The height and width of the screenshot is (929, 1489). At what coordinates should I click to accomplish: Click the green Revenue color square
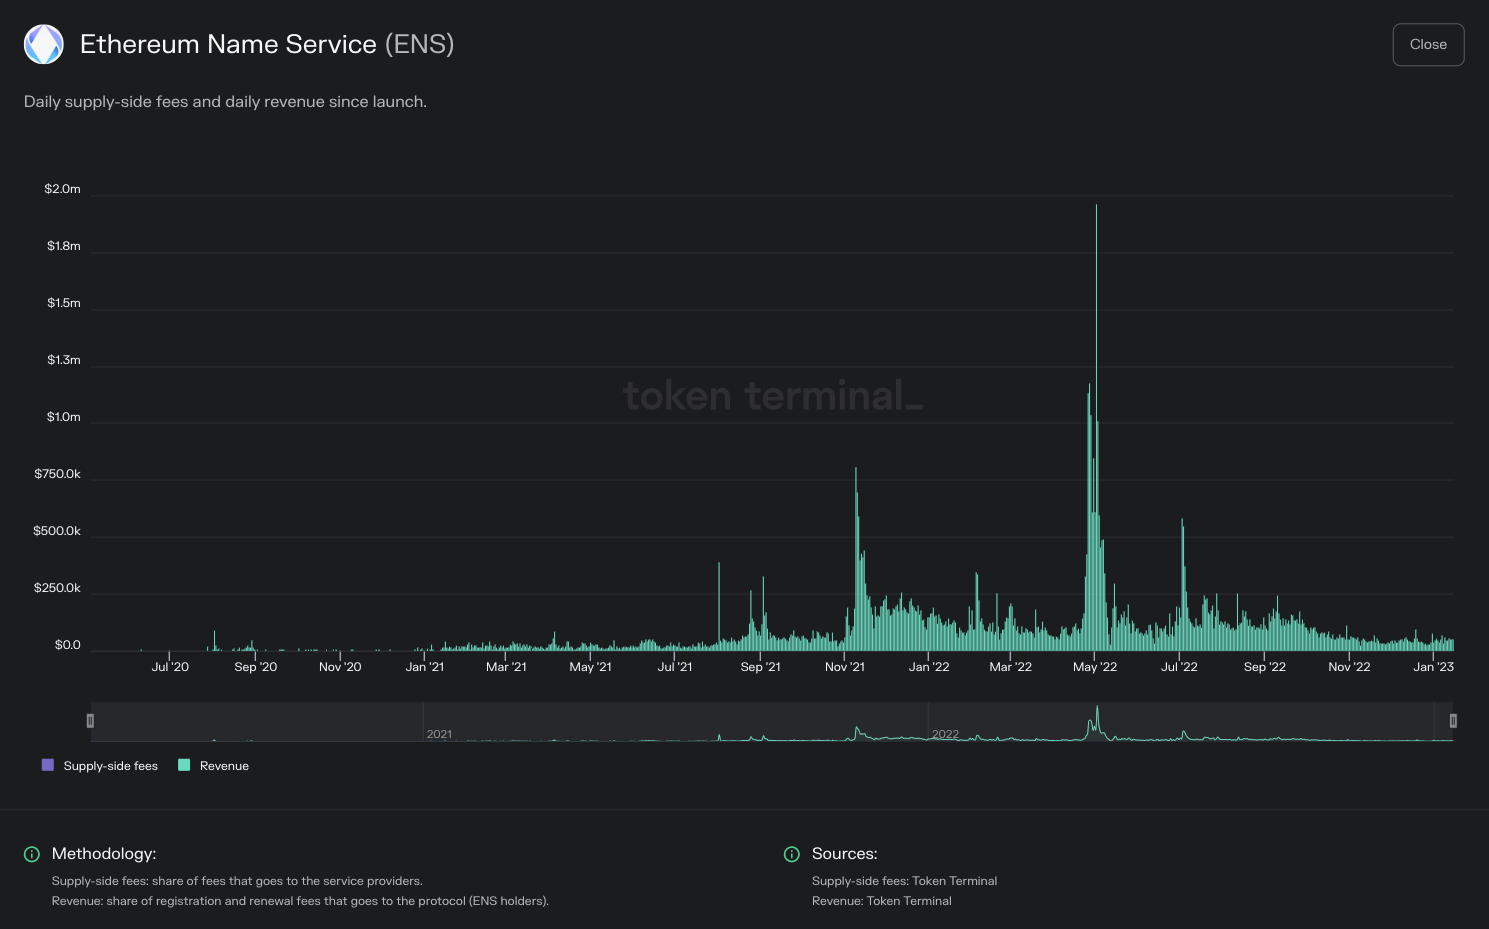pos(183,765)
